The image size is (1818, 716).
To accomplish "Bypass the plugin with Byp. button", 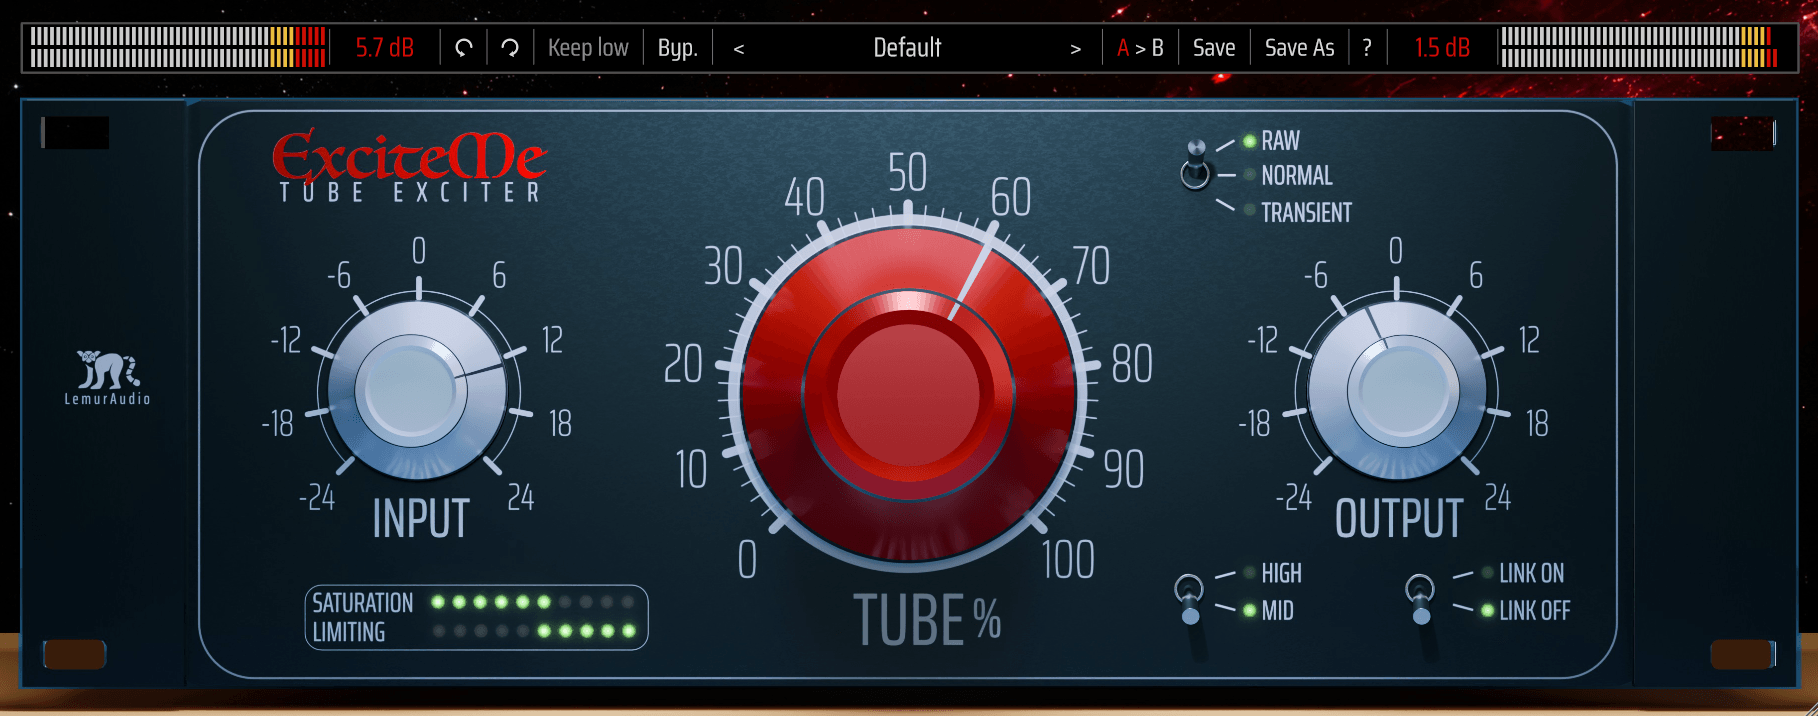I will (677, 48).
